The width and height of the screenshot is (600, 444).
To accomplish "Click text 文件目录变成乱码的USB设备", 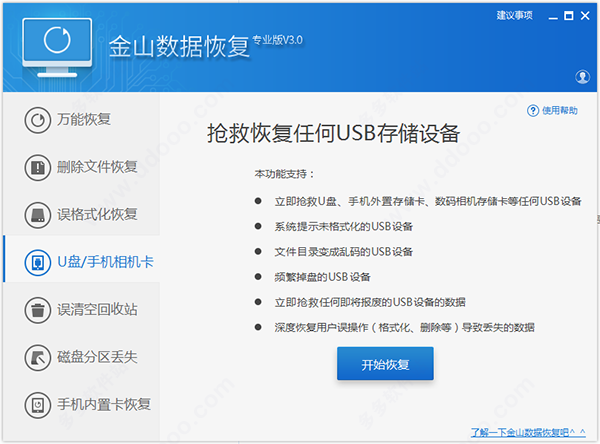I will pos(343,252).
